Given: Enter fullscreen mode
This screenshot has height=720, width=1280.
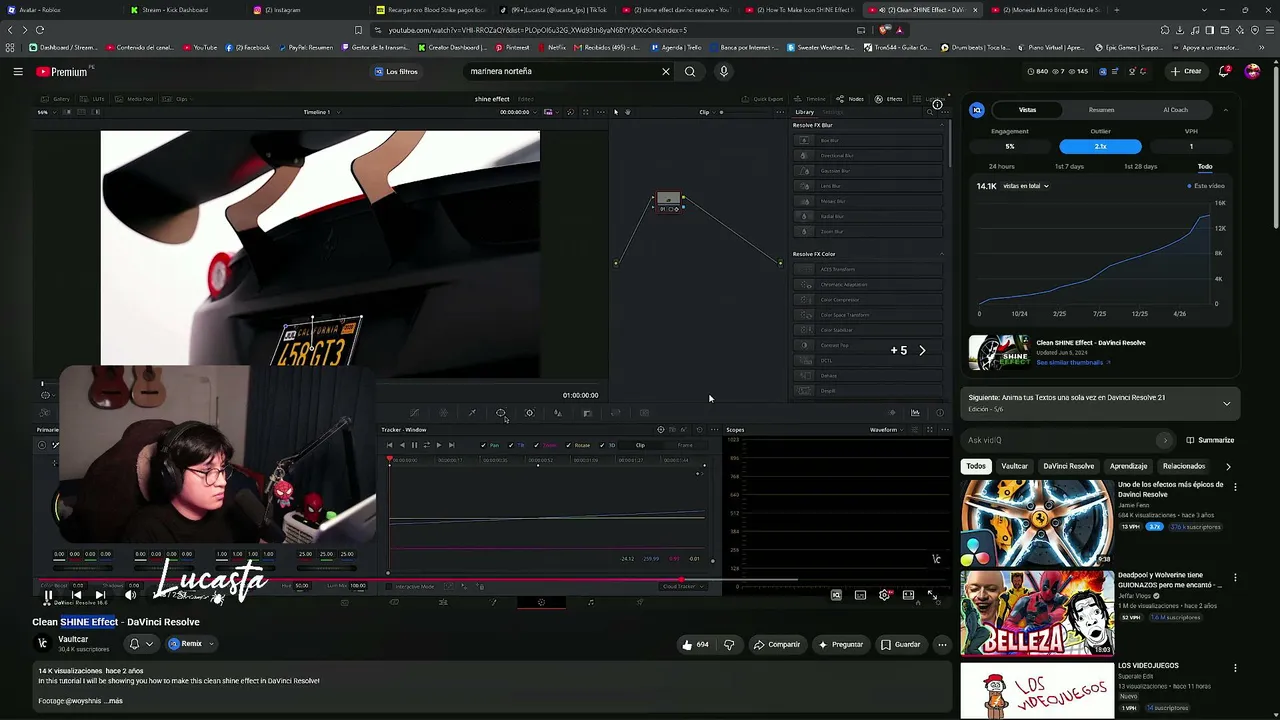Looking at the screenshot, I should pos(932,595).
